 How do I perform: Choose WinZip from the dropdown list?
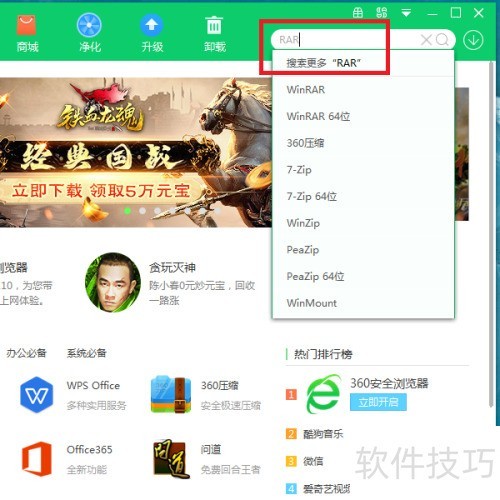pos(363,223)
